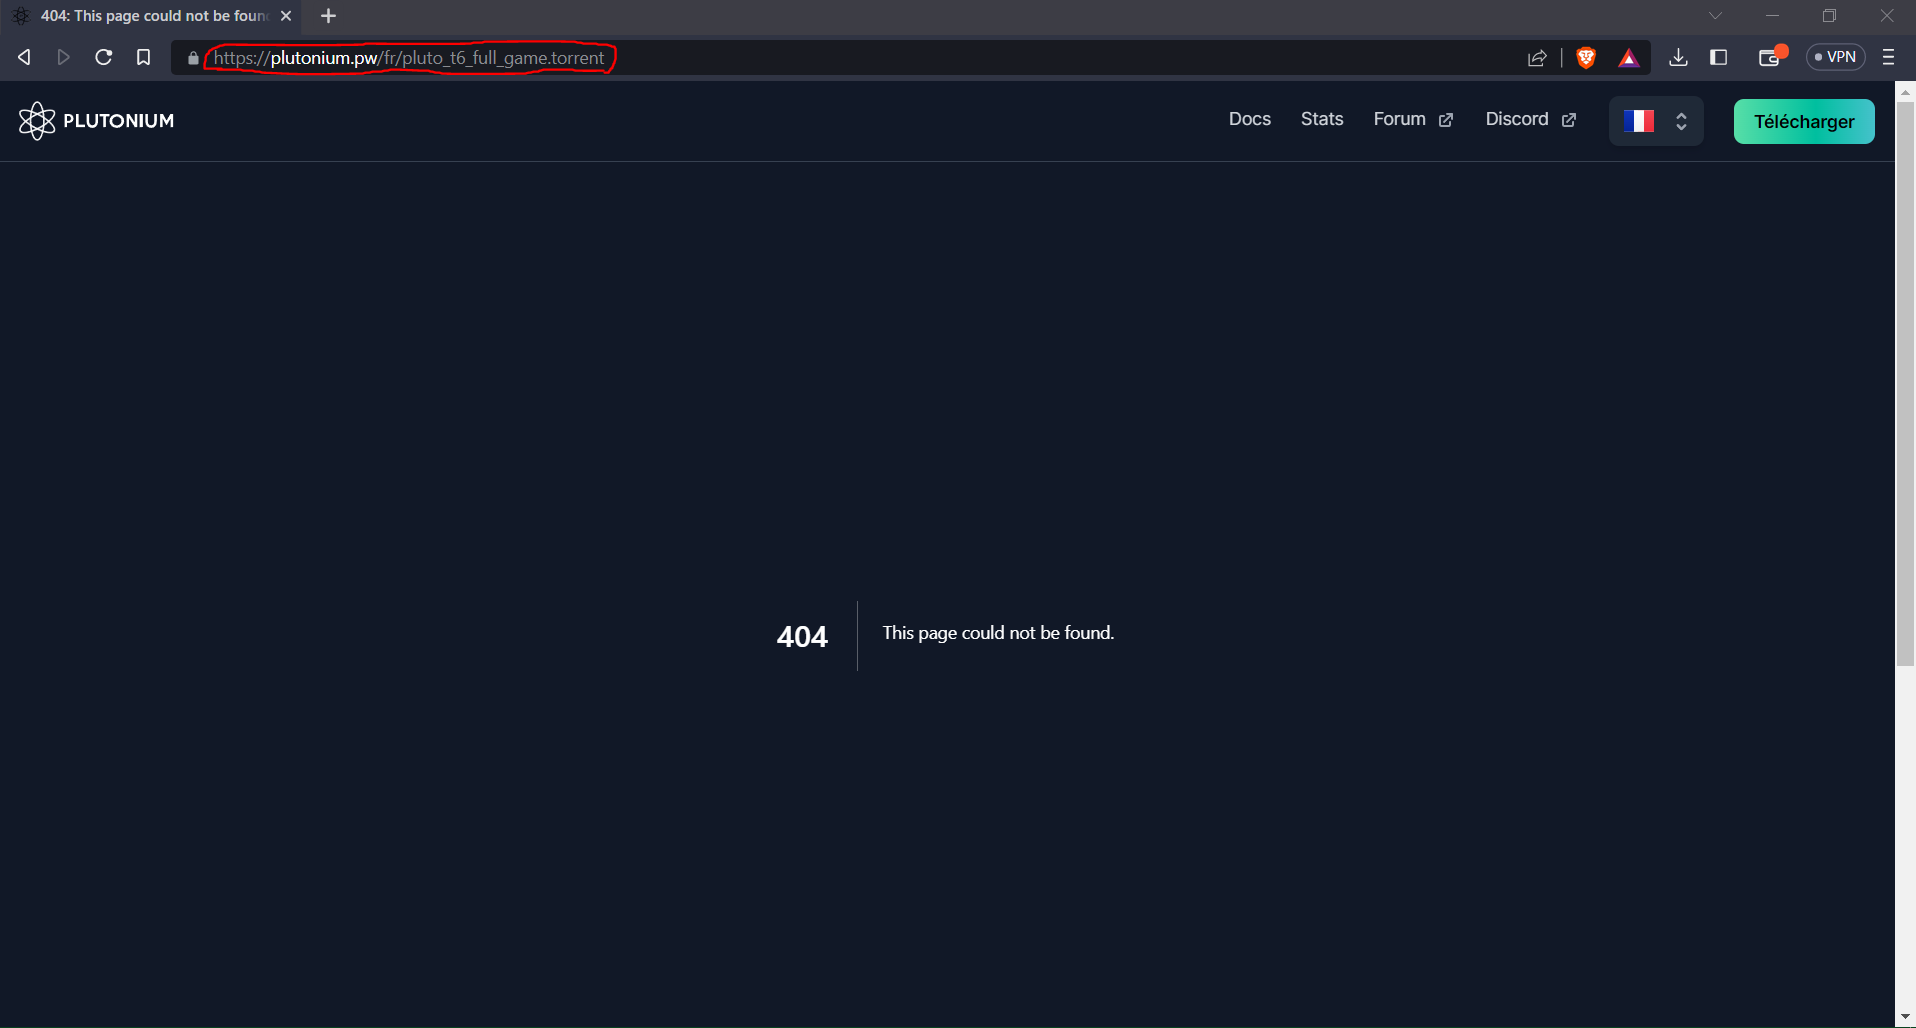Screen dimensions: 1916x1028
Task: View site security via the padlock icon
Action: click(193, 58)
